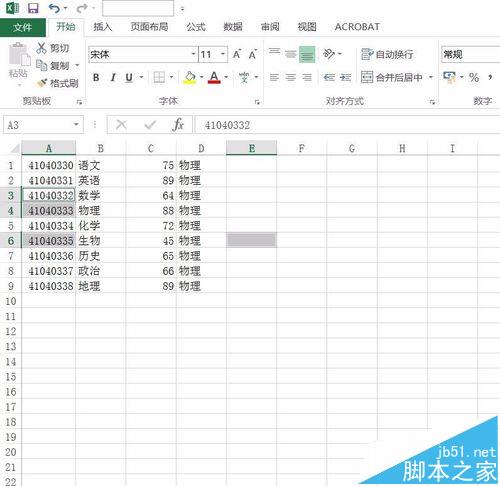Click the Insert Function fx icon
Screen dimensions: 500x486
tap(178, 125)
